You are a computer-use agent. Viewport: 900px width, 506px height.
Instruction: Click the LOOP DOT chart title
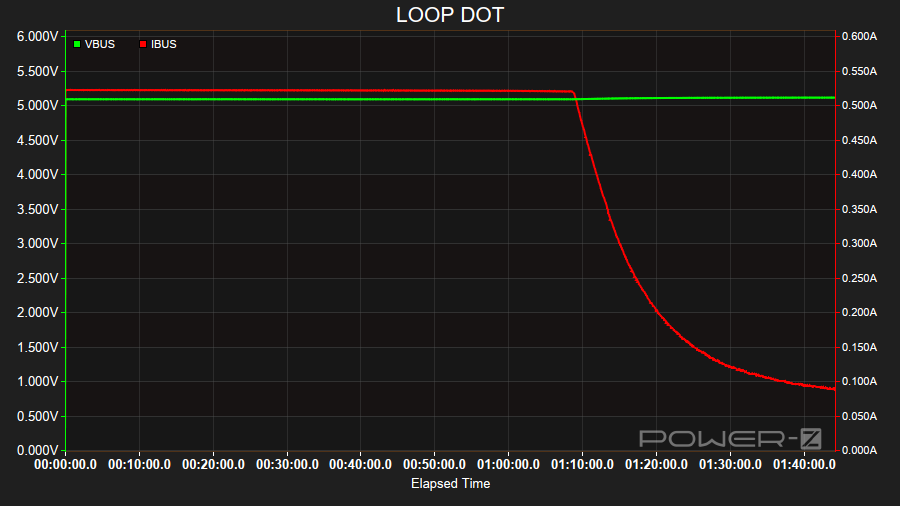click(450, 15)
